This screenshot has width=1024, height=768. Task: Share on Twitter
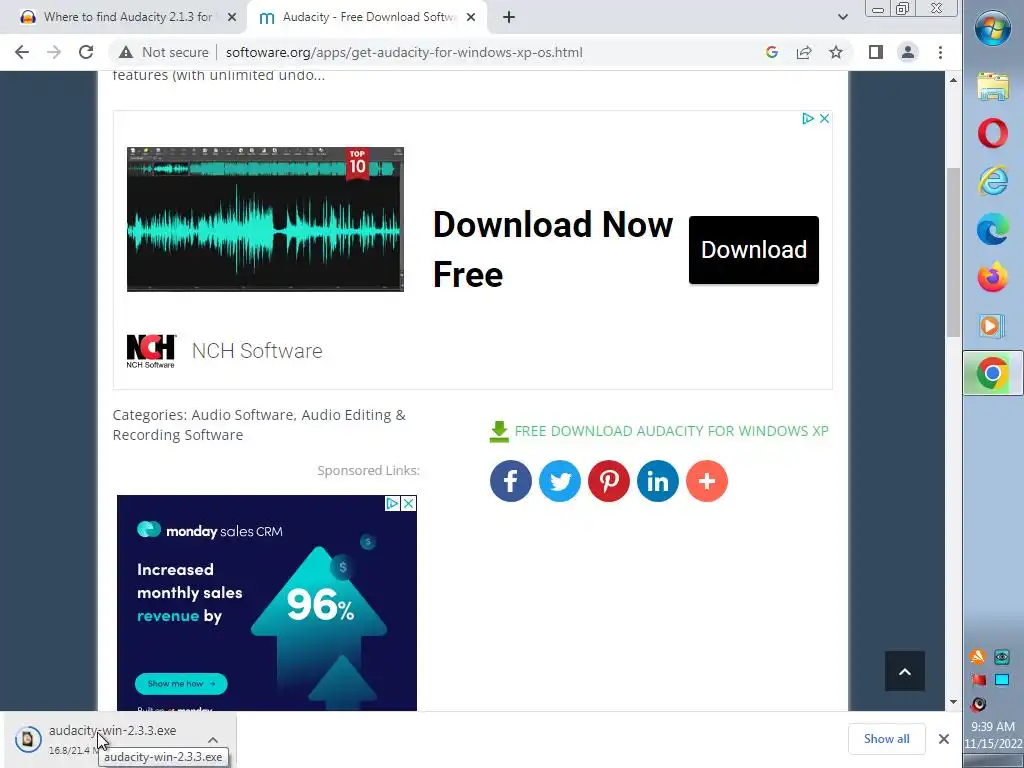point(560,481)
